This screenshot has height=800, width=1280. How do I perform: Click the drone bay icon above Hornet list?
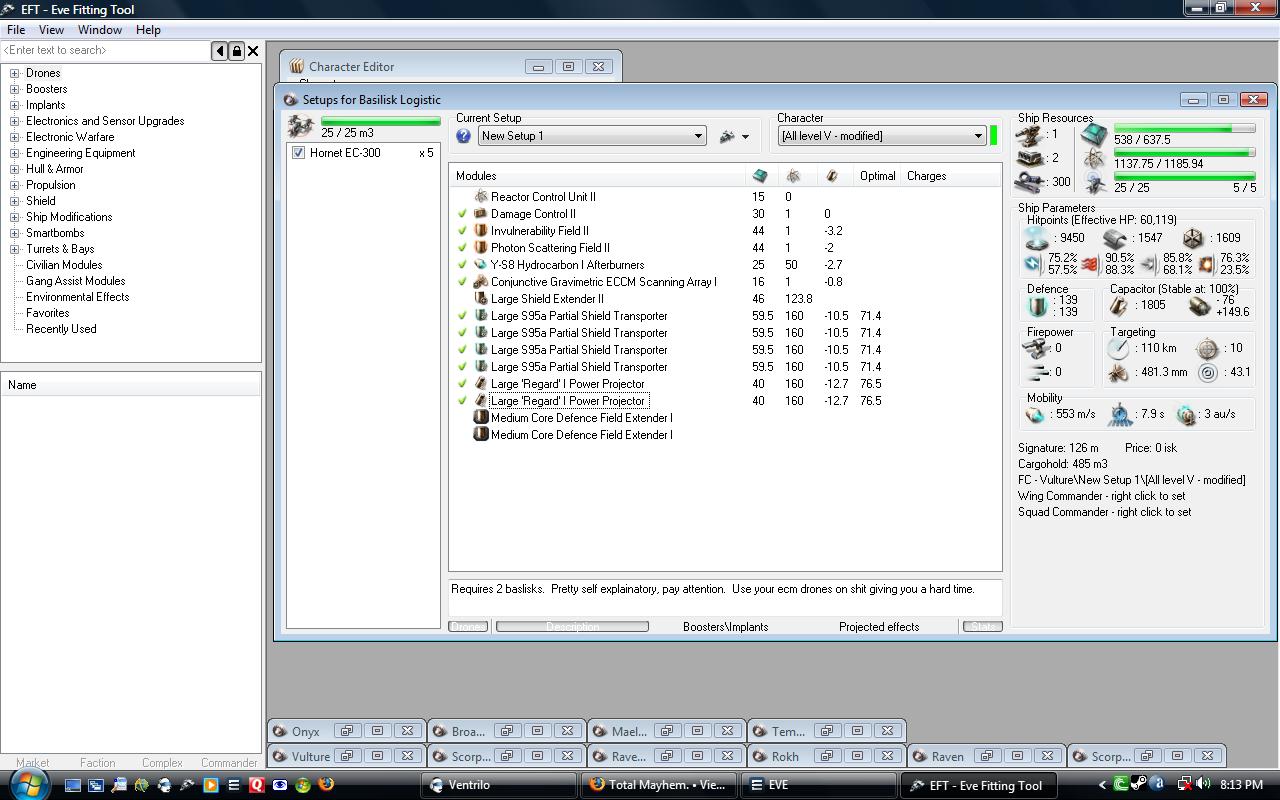coord(300,126)
